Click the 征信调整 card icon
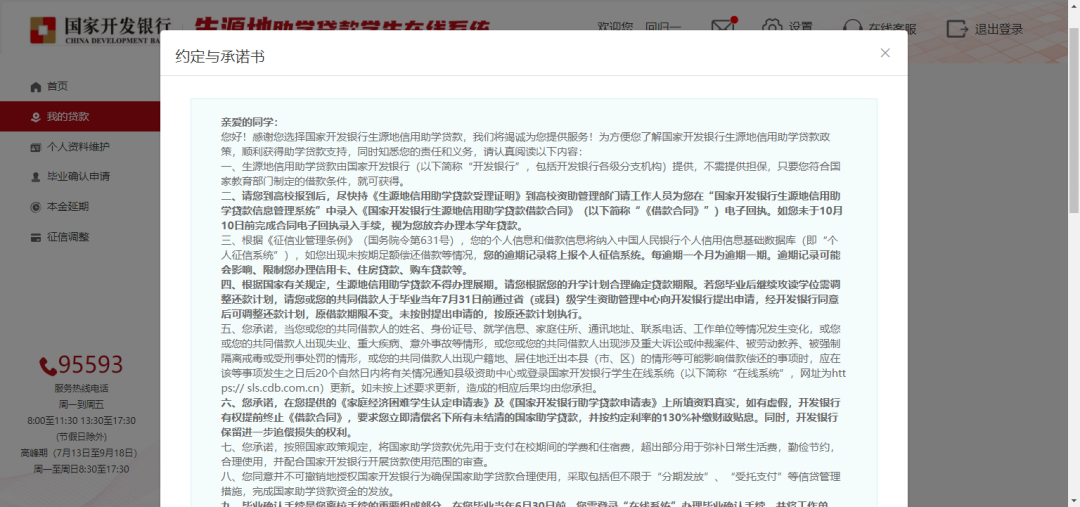The height and width of the screenshot is (507, 1080). pos(36,237)
